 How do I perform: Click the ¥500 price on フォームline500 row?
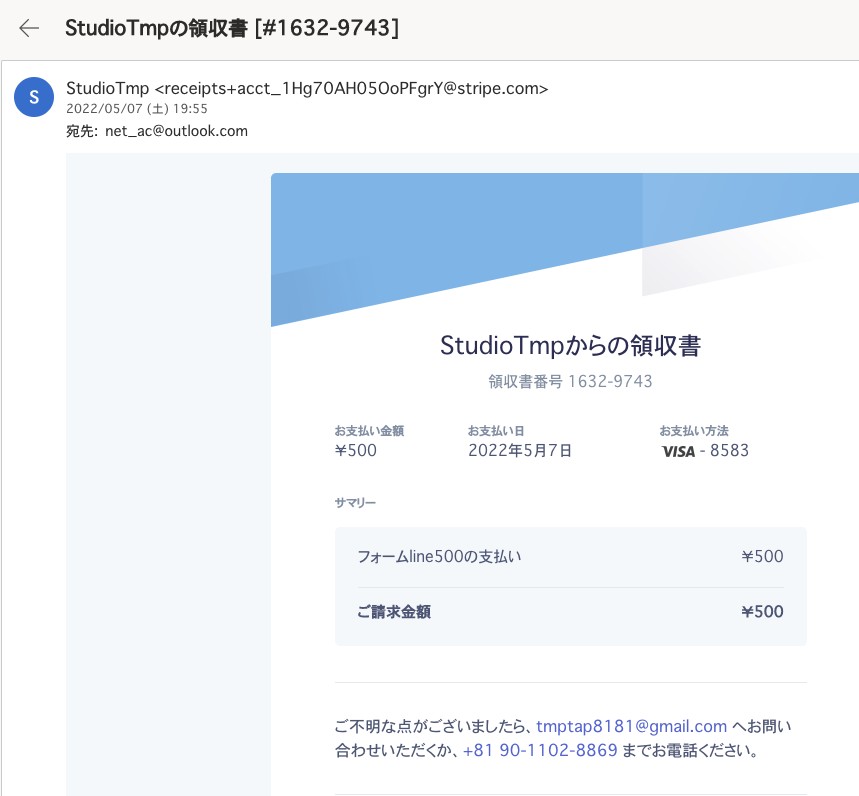pos(762,557)
